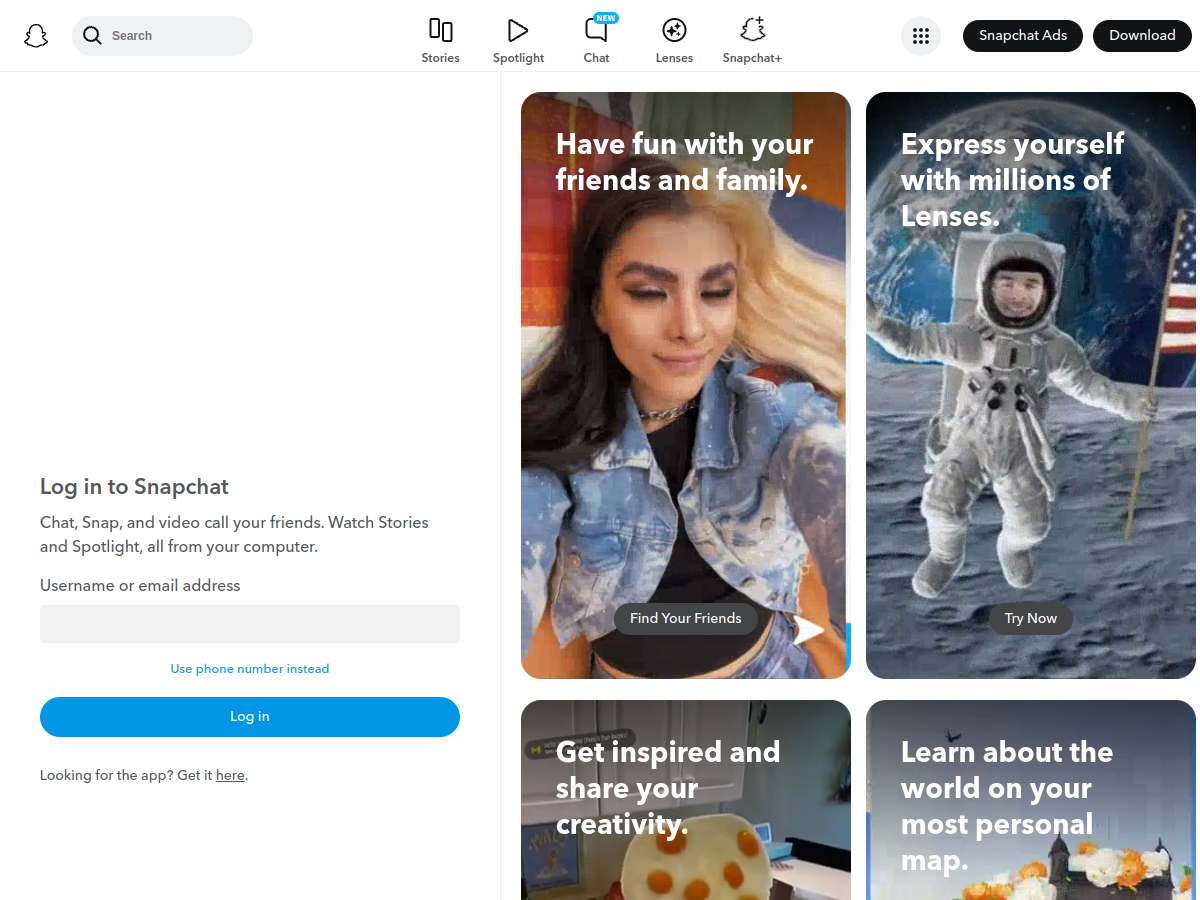Open the apps grid menu
The height and width of the screenshot is (900, 1200).
click(x=921, y=36)
